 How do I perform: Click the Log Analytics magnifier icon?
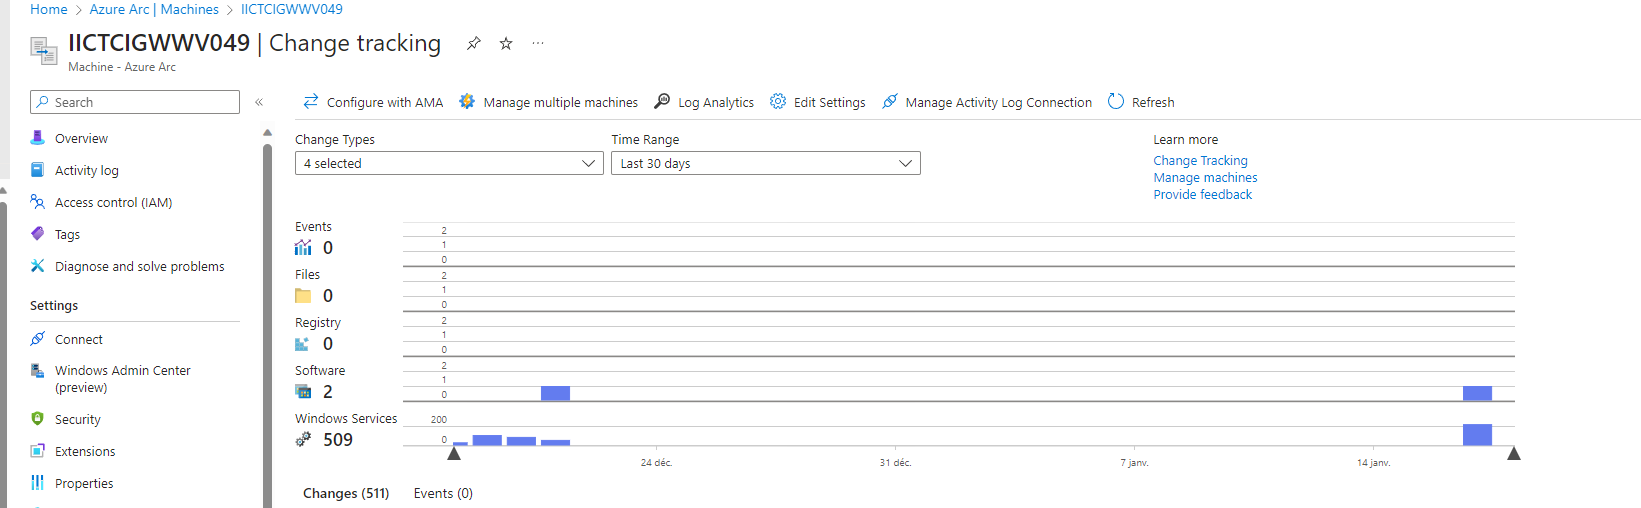(x=662, y=101)
